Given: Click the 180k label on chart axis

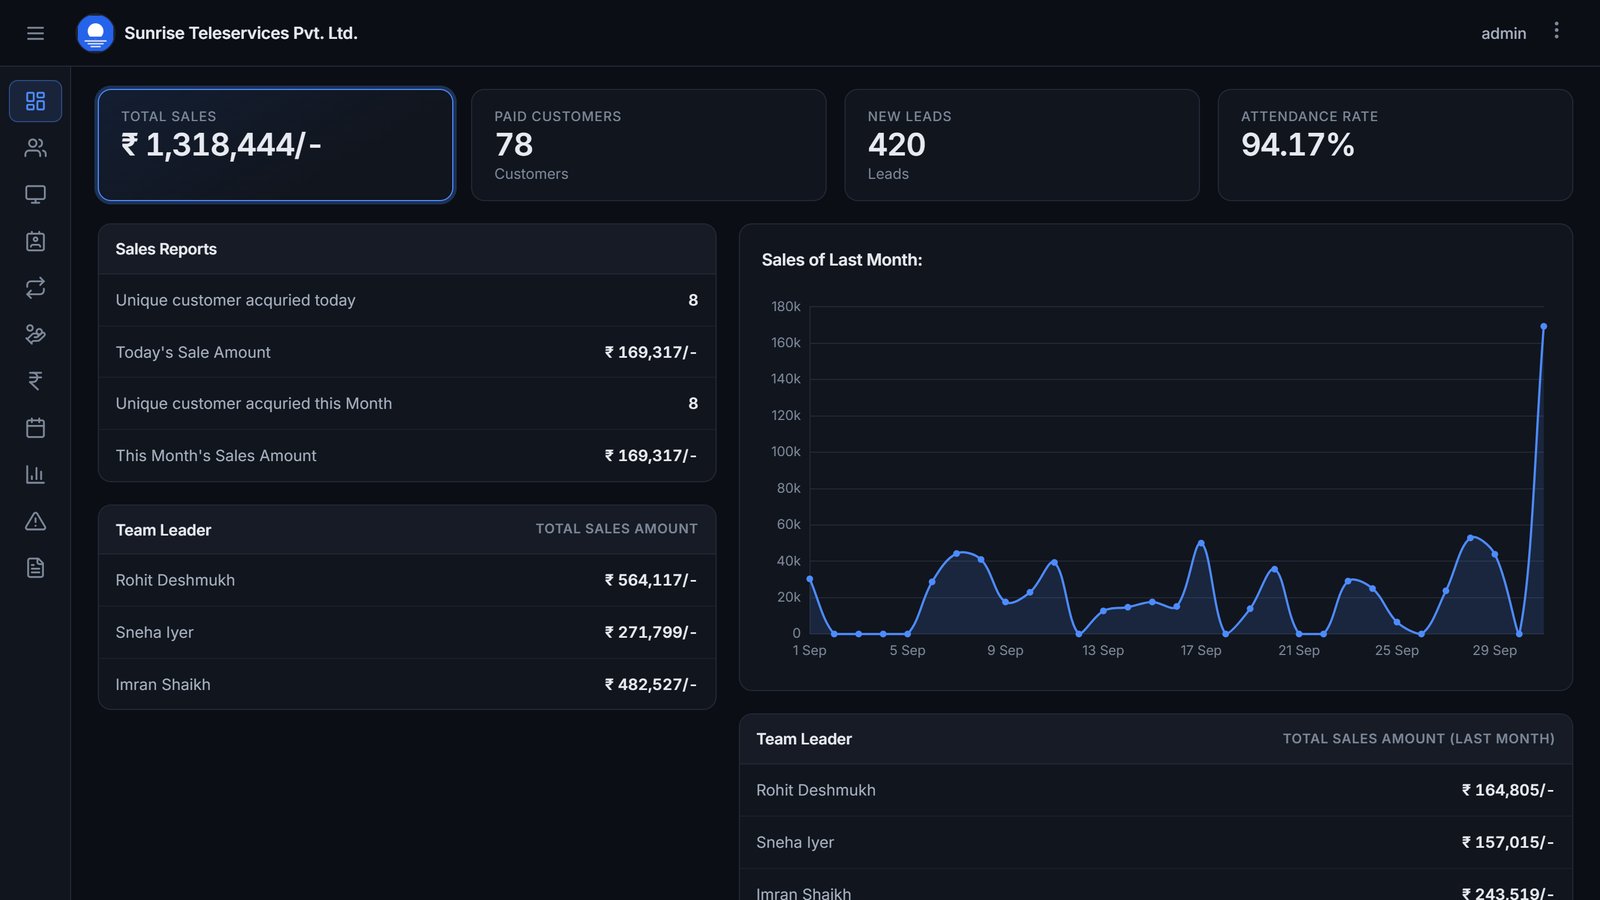Looking at the screenshot, I should [x=786, y=306].
